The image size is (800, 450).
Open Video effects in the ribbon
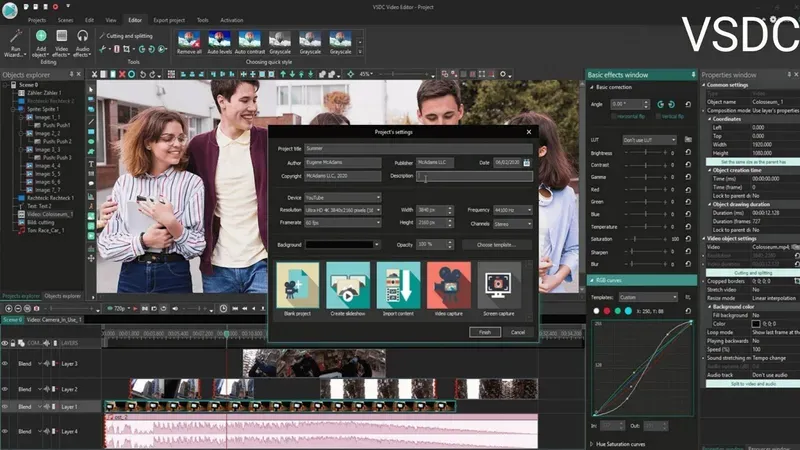pos(61,43)
